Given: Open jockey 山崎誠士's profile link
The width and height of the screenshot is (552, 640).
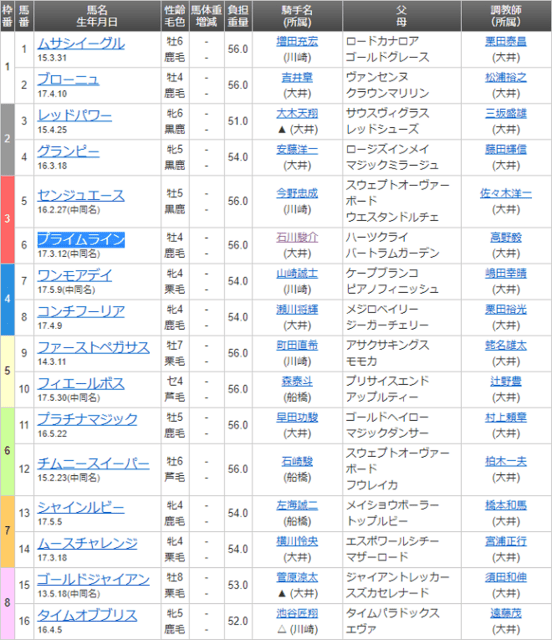Looking at the screenshot, I should (x=297, y=273).
